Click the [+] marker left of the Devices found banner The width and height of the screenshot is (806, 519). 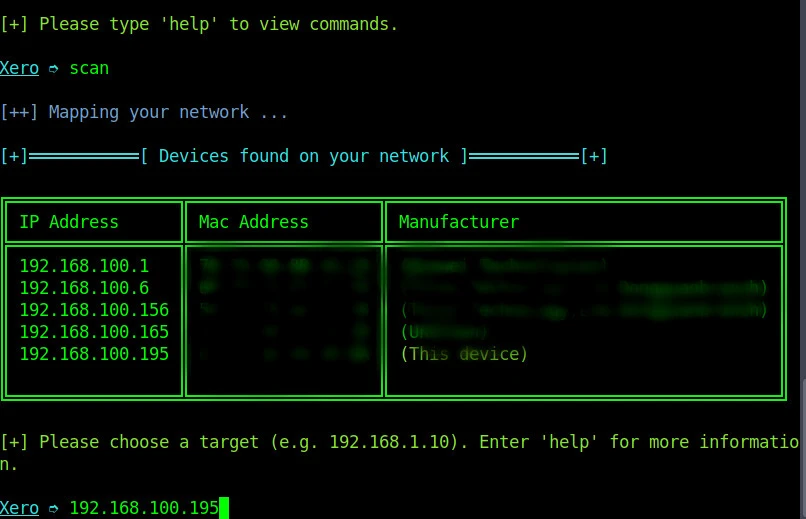(x=14, y=156)
